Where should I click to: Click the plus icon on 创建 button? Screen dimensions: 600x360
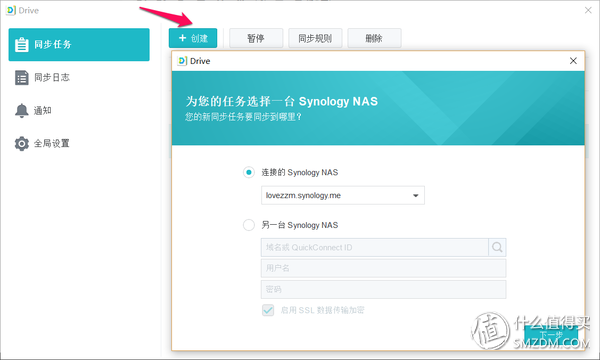pos(183,38)
